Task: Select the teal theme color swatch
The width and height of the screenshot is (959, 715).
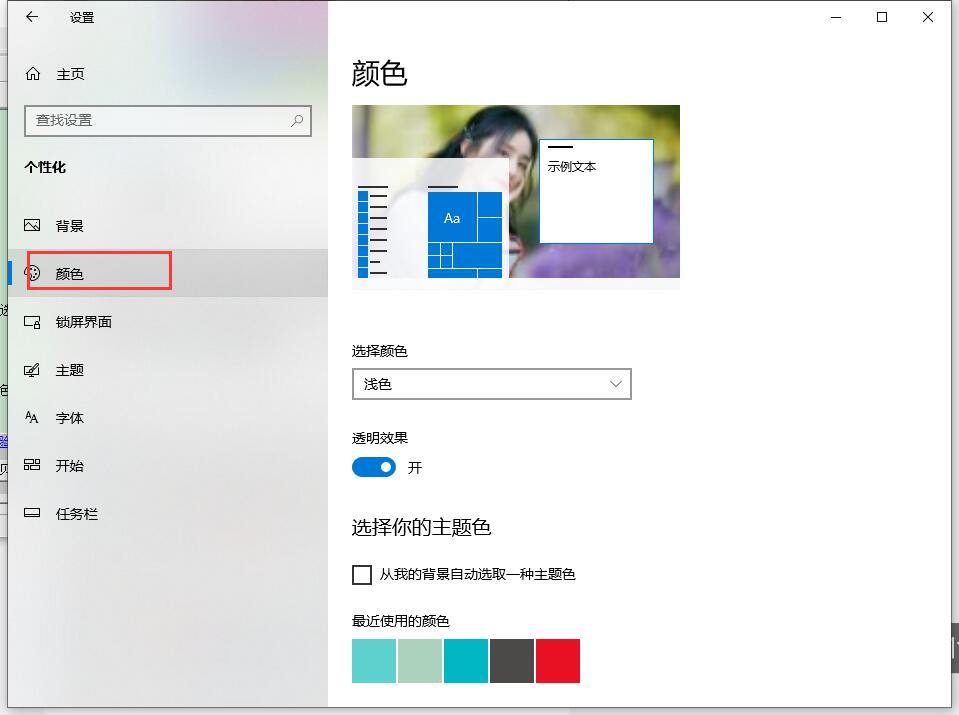Action: [x=465, y=661]
